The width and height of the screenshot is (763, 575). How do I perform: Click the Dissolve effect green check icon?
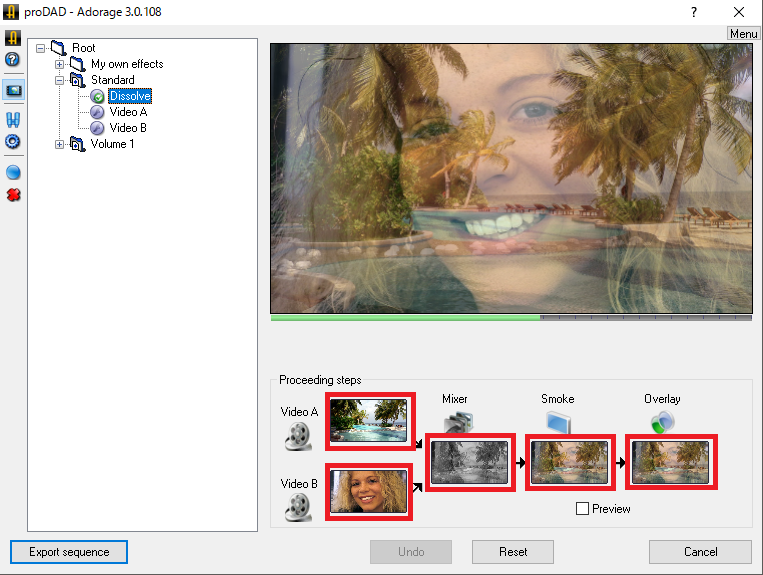(x=97, y=96)
